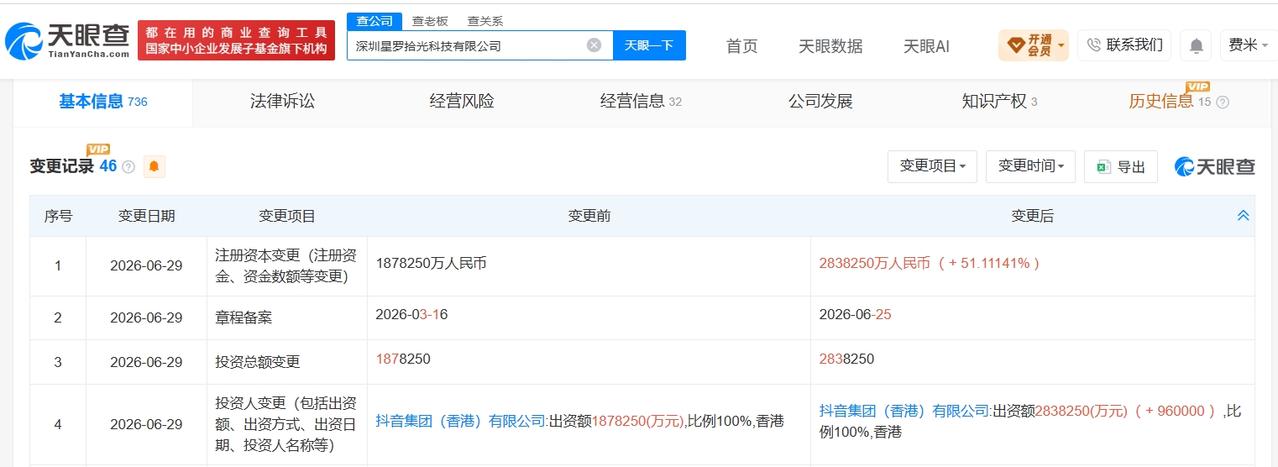Open 联系我们 contact link
This screenshot has width=1278, height=467.
(1125, 45)
